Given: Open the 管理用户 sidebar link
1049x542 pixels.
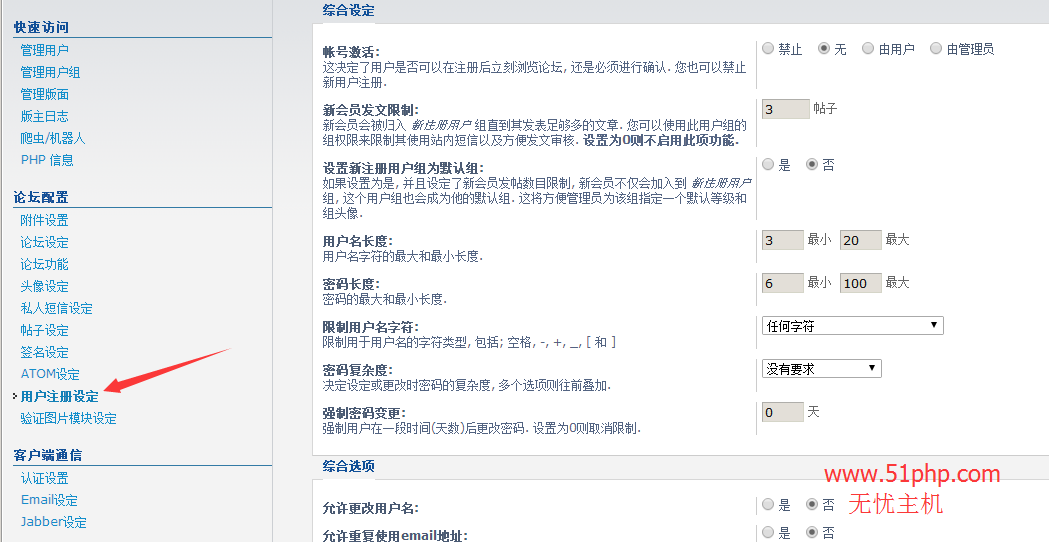Looking at the screenshot, I should [x=44, y=50].
